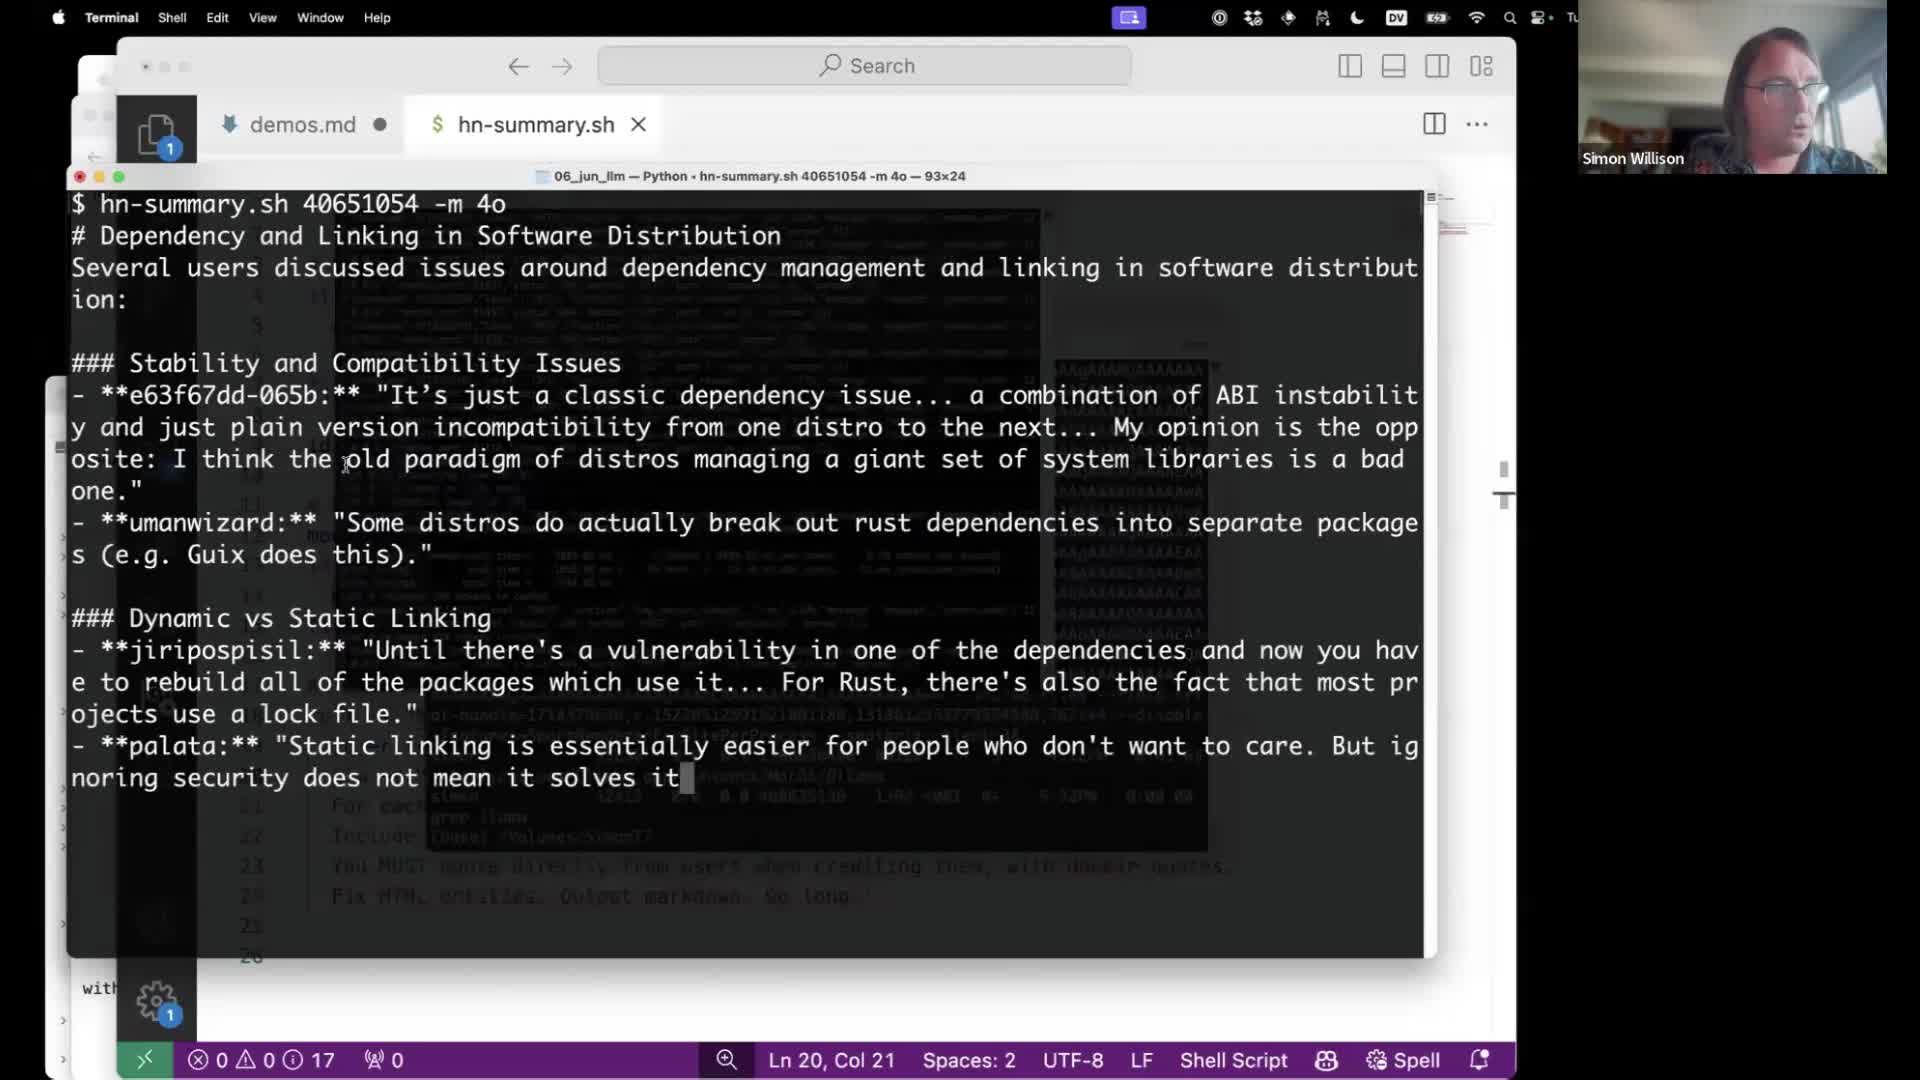Viewport: 1920px width, 1080px height.
Task: Go to line via Ln 20, Col 21
Action: click(x=832, y=1060)
